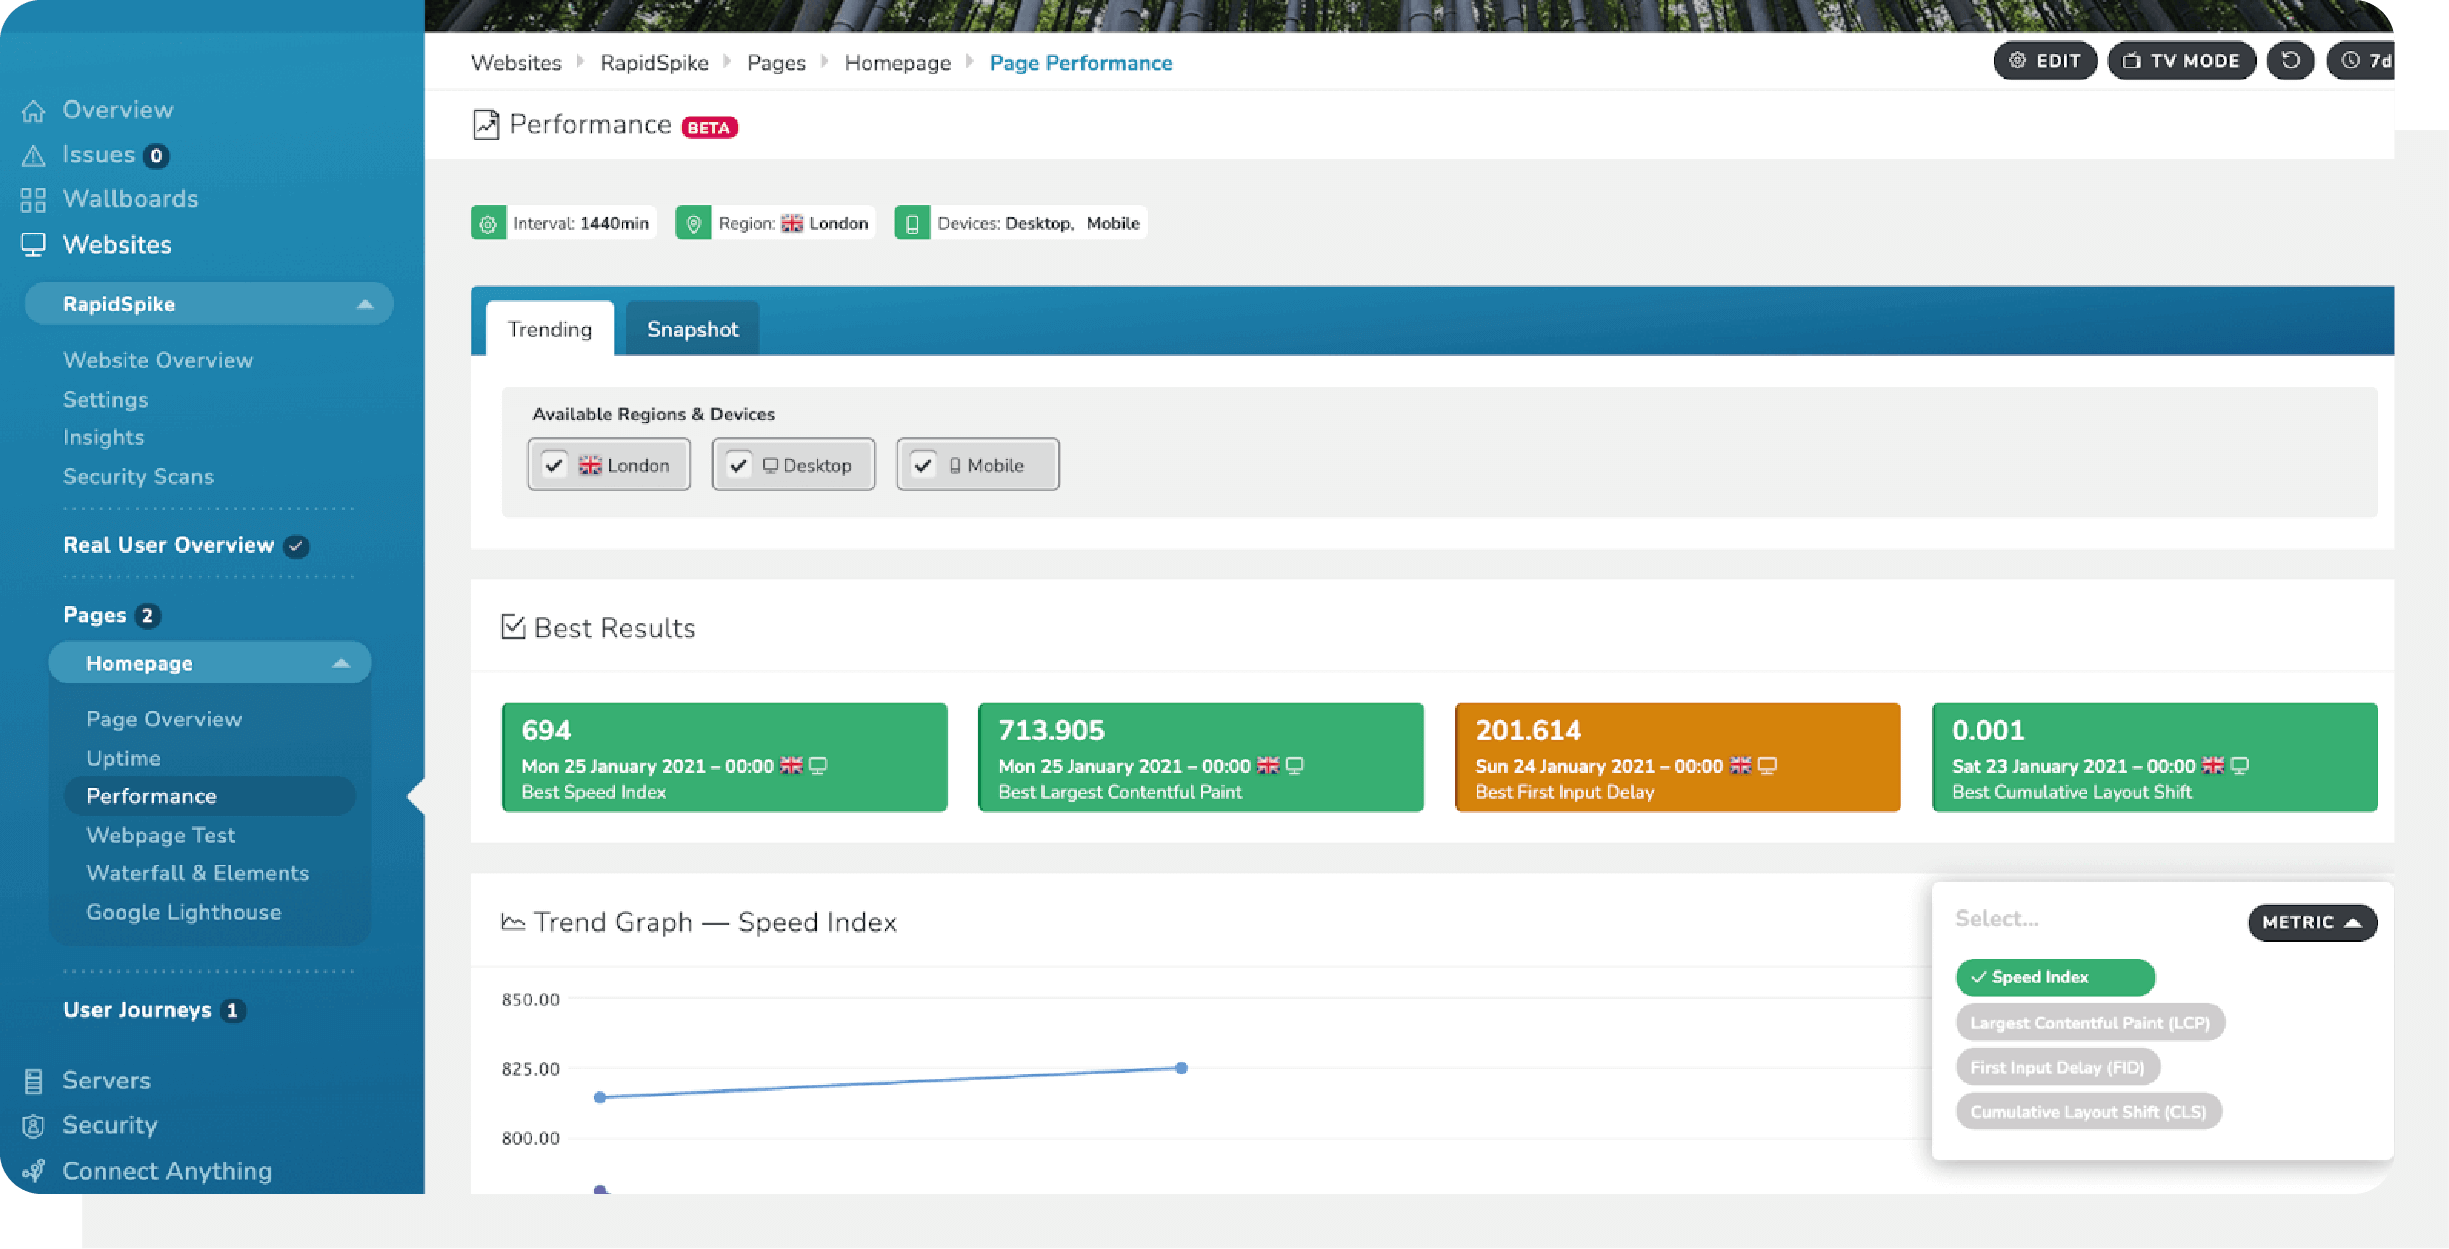Open Webpage Test in sidebar
2449x1249 pixels.
click(161, 835)
